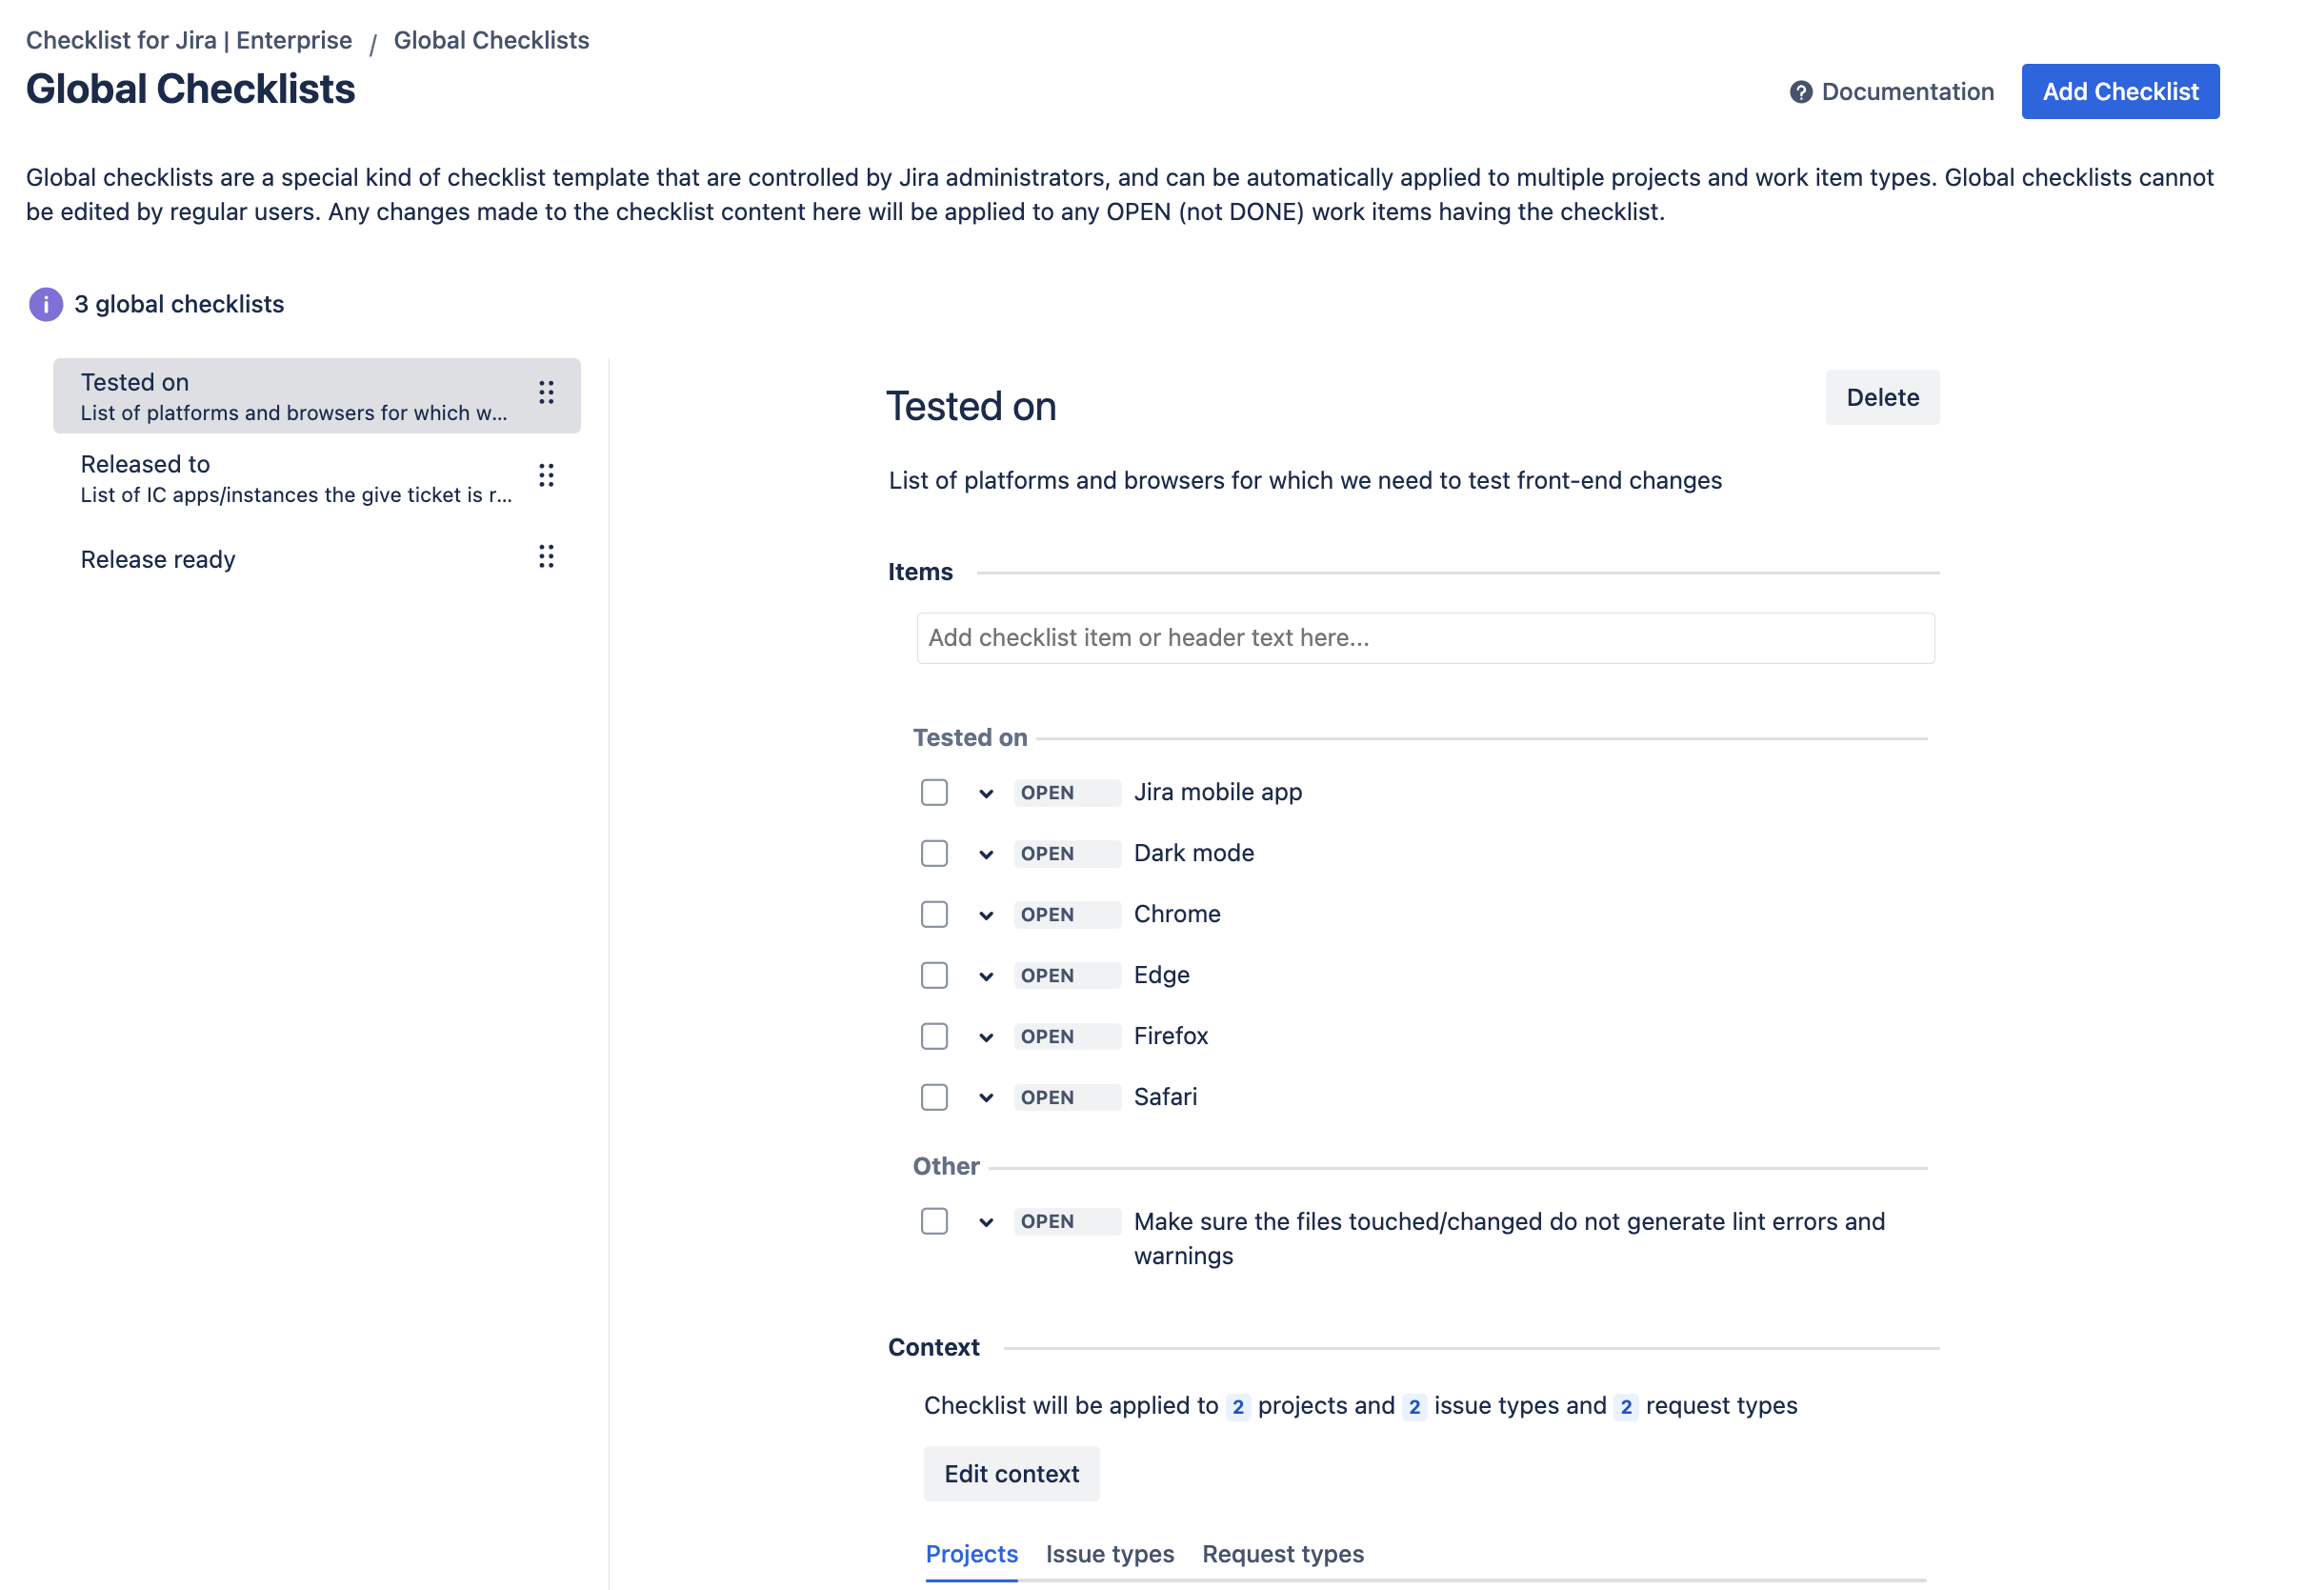Click the drag handle next to 'Released to'
The image size is (2324, 1590).
pyautogui.click(x=546, y=476)
